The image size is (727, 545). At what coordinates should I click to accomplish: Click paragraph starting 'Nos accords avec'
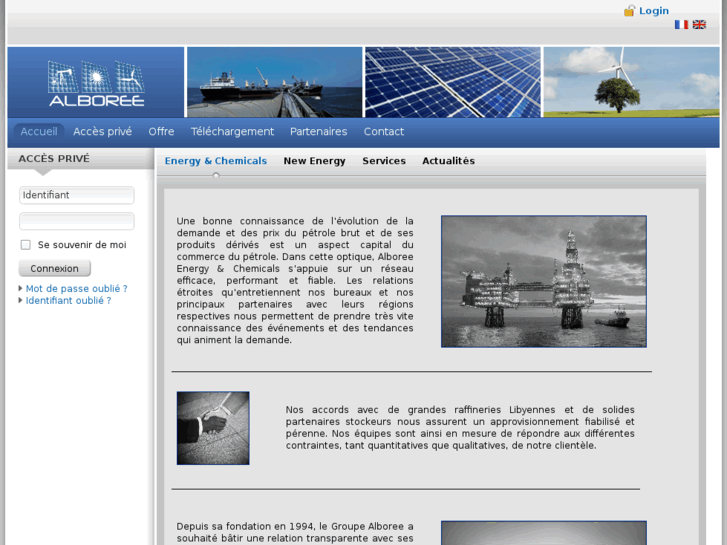(460, 428)
